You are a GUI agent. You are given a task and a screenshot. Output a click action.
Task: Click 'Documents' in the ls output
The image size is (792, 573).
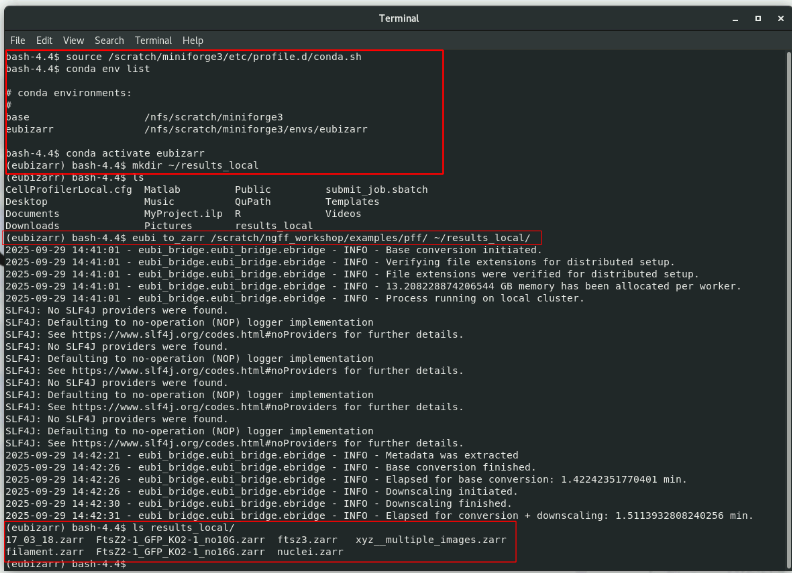click(32, 214)
